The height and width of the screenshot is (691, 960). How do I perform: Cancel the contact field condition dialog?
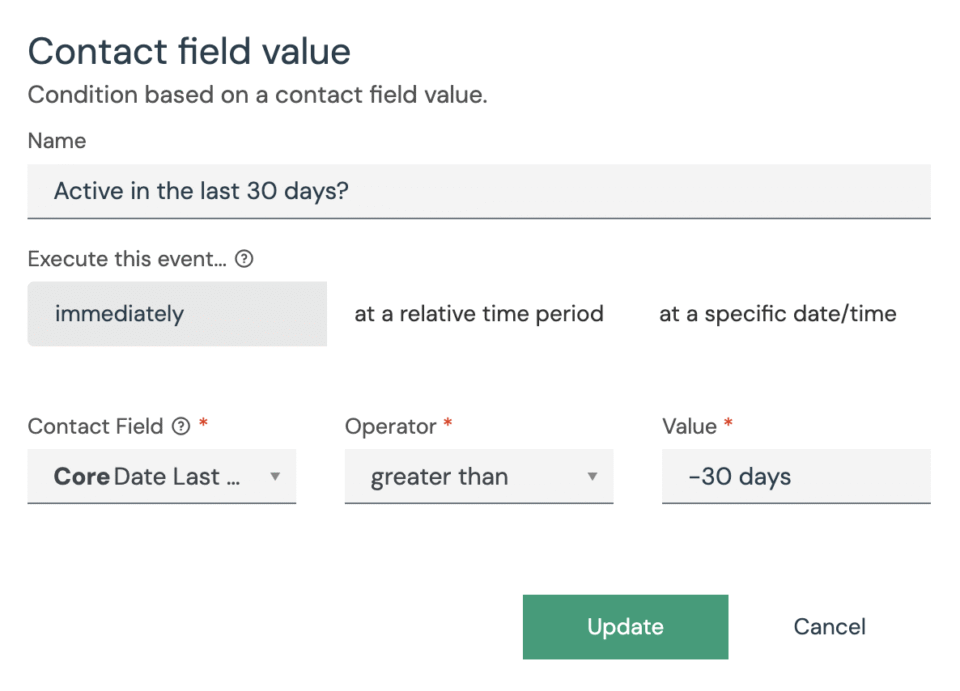829,627
